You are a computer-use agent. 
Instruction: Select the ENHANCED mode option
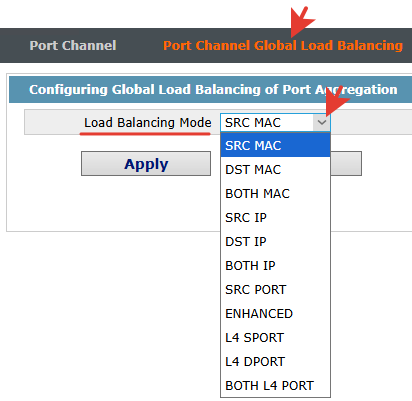[275, 313]
